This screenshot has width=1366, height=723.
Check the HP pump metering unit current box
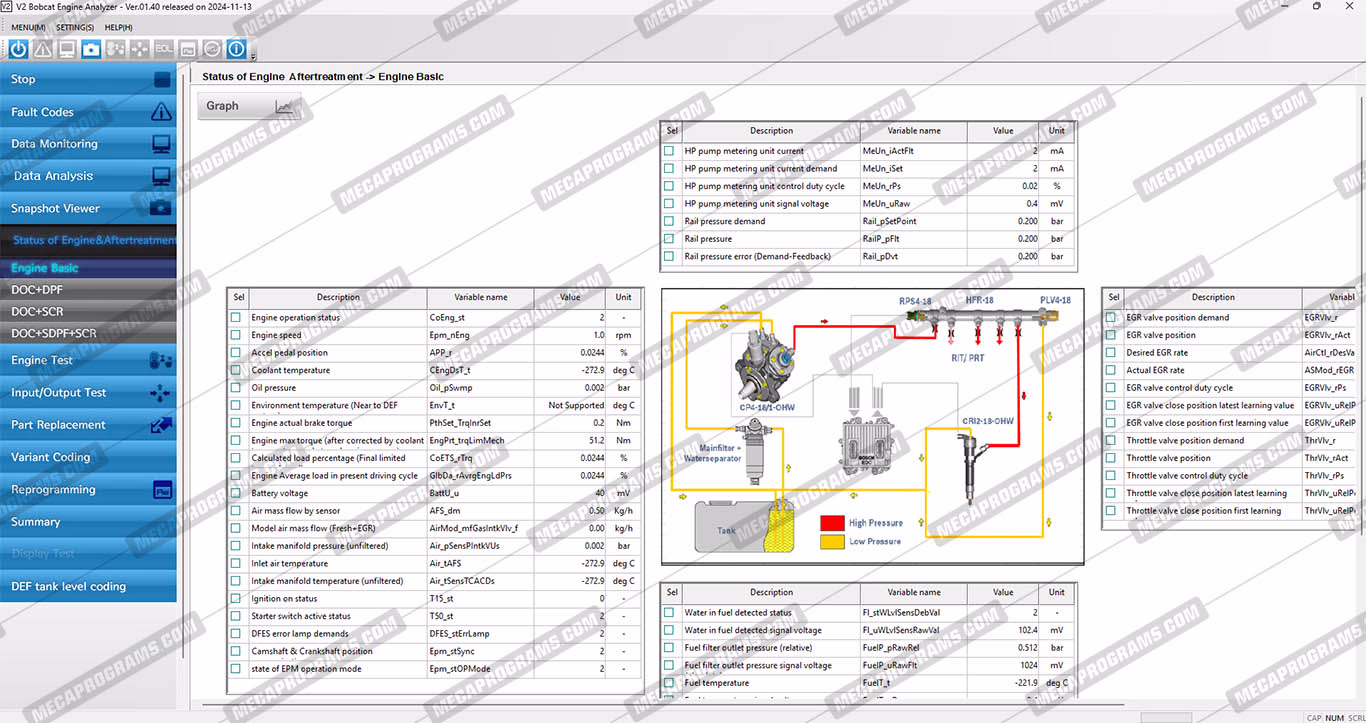pos(669,151)
